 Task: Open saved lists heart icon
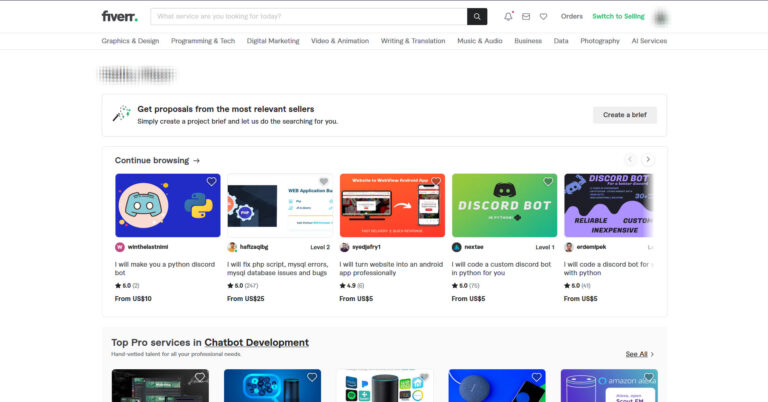tap(544, 16)
